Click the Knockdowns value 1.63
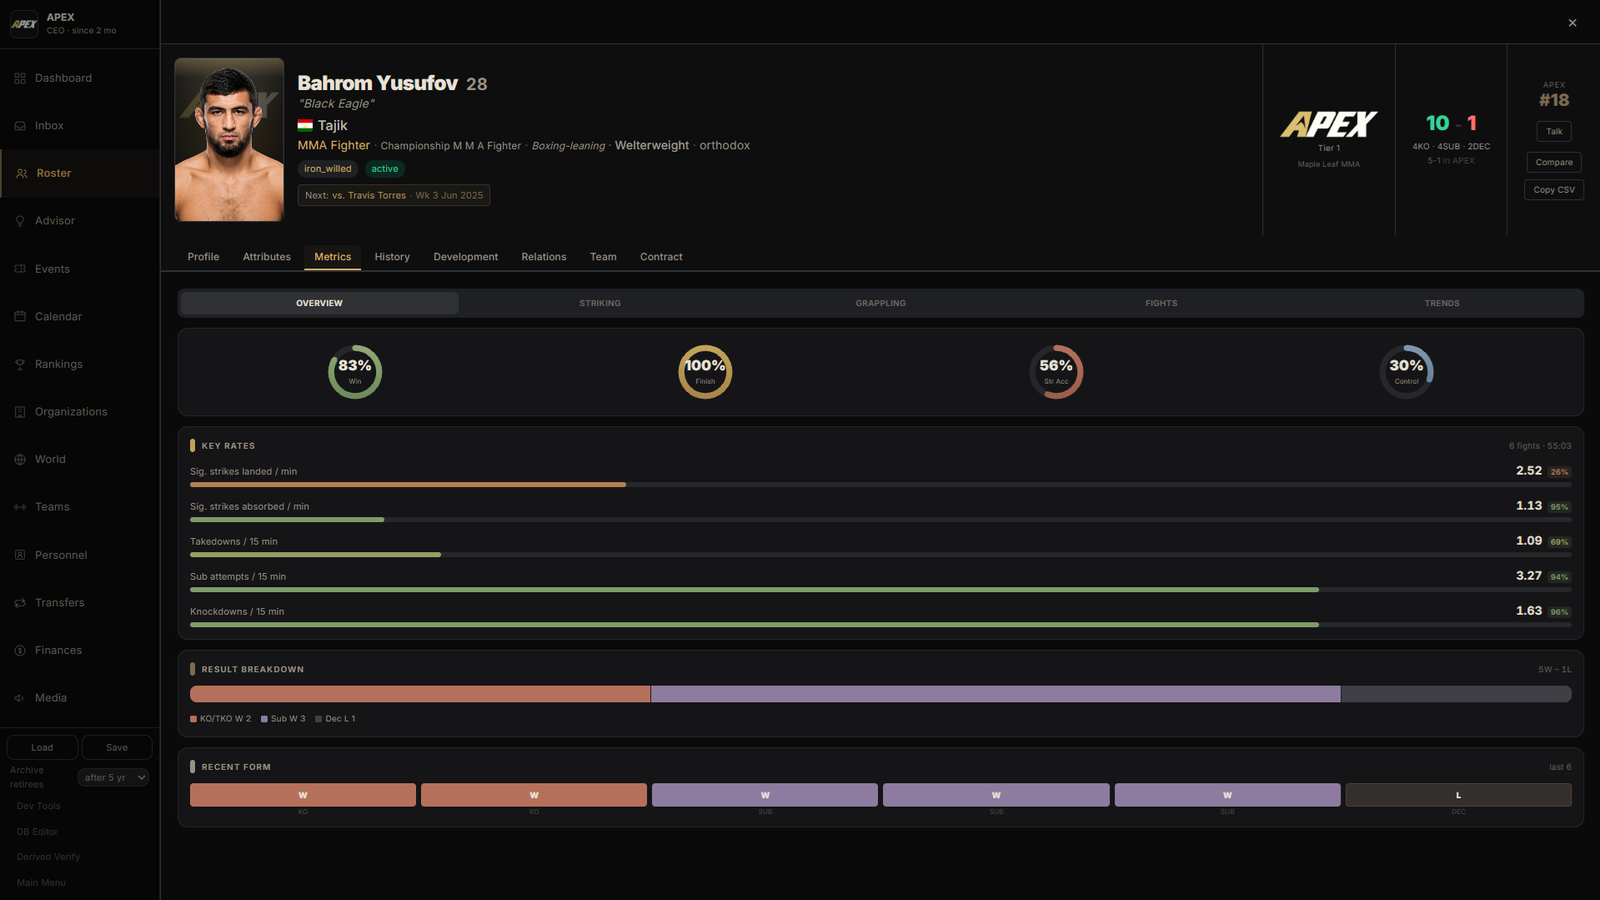Viewport: 1600px width, 900px height. pyautogui.click(x=1529, y=611)
